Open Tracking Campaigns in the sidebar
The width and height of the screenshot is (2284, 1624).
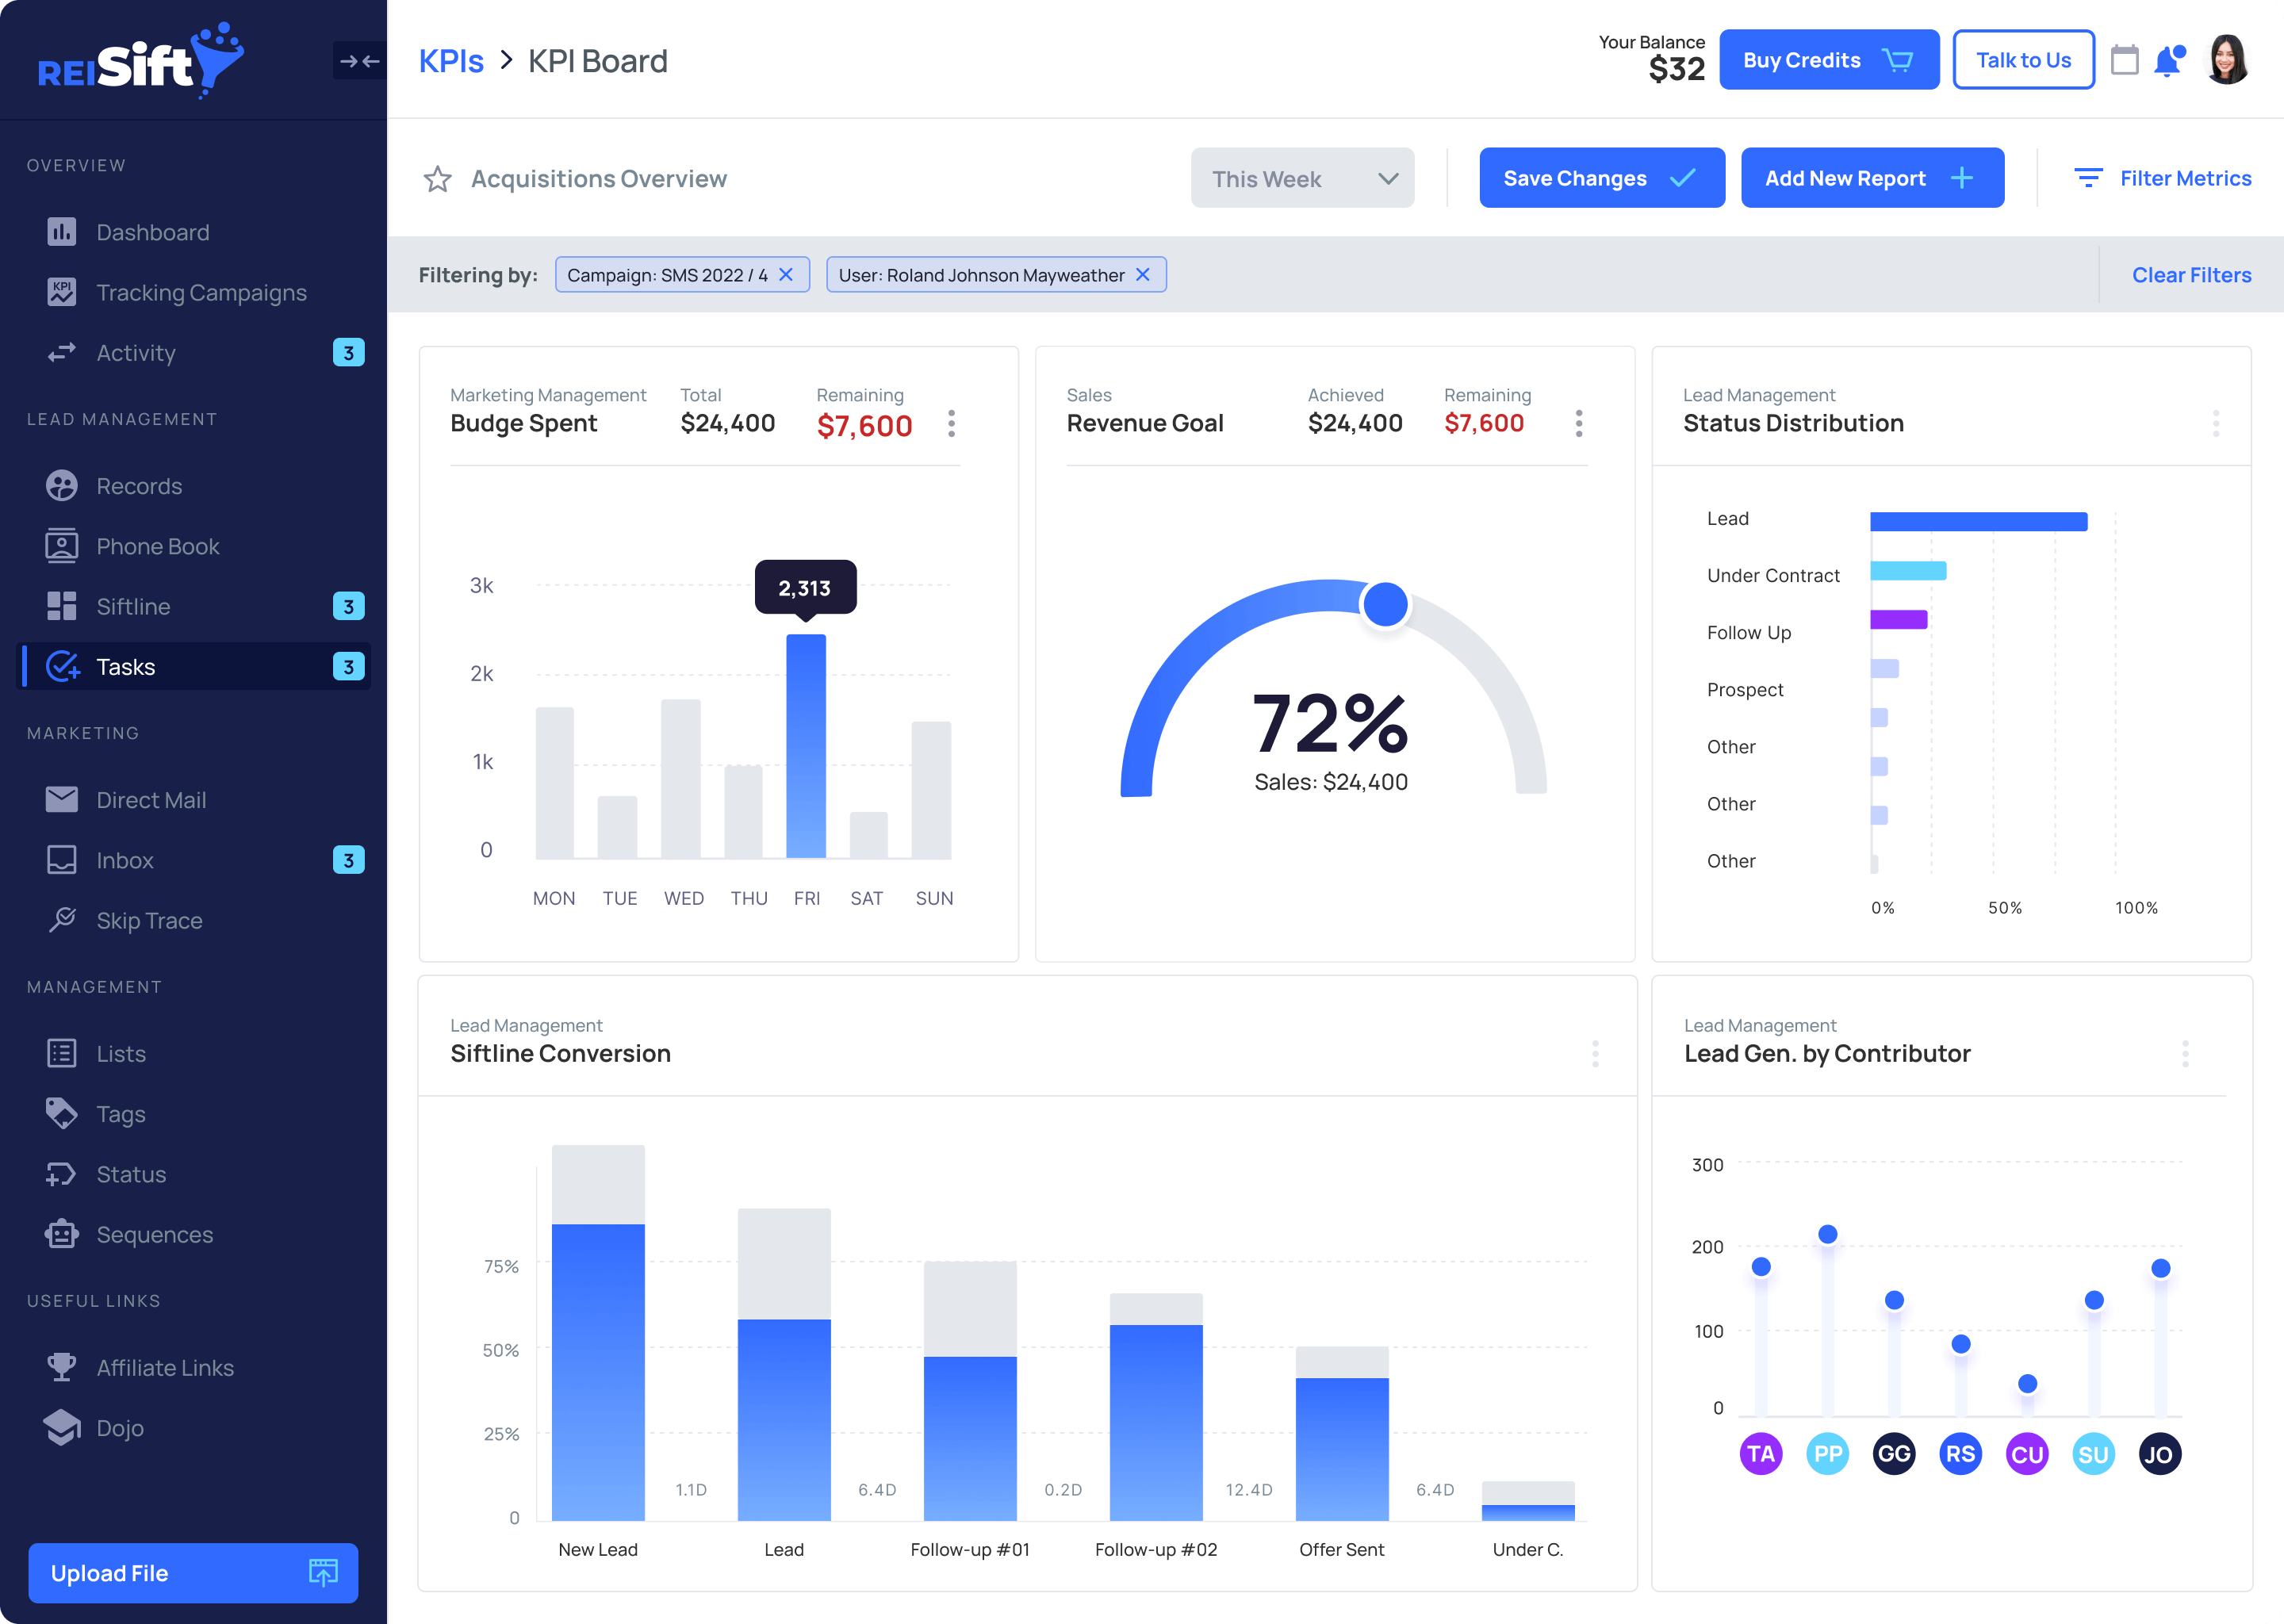[x=200, y=292]
